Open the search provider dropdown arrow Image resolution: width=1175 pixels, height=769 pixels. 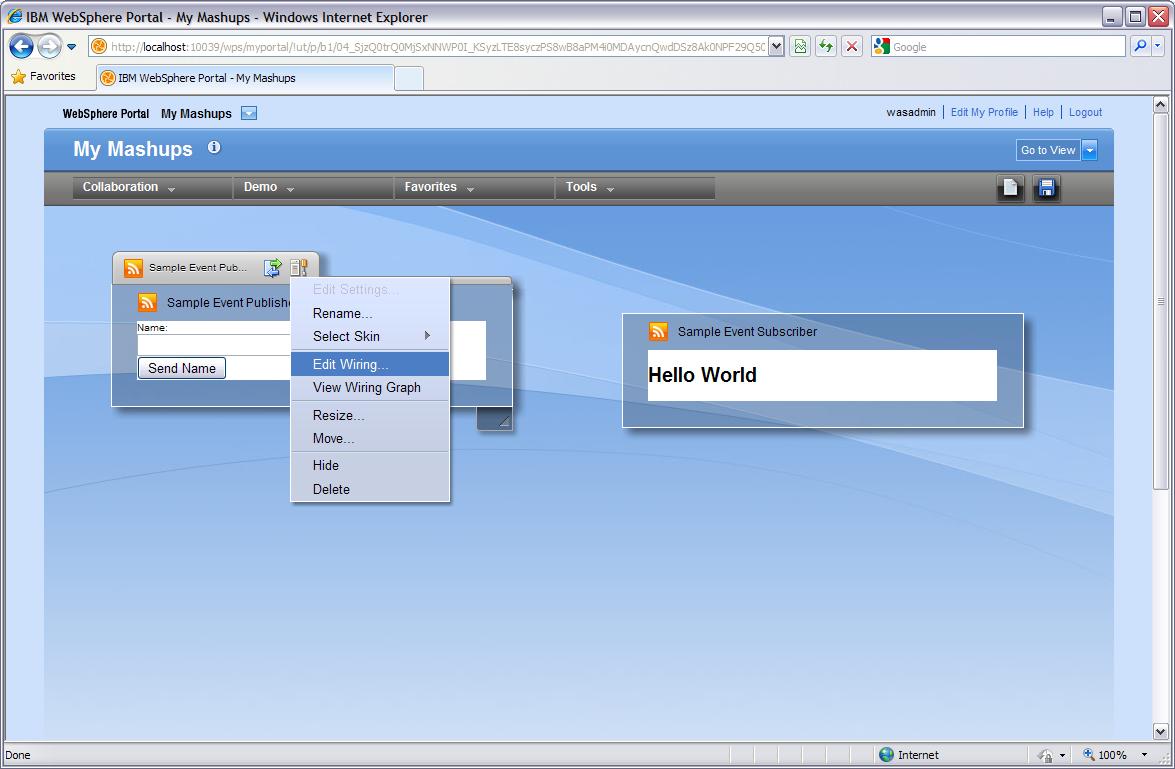pos(1158,46)
